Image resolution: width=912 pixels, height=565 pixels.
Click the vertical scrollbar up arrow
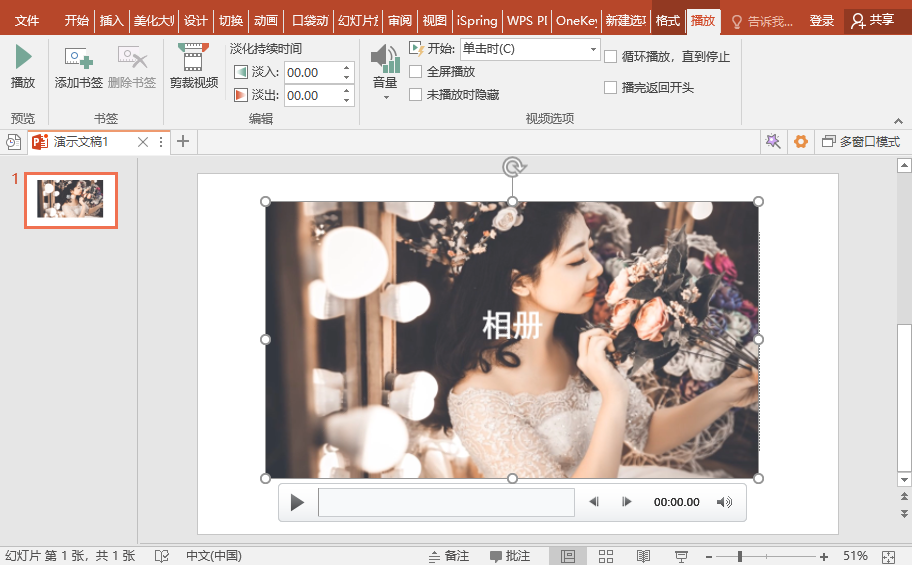[x=904, y=166]
